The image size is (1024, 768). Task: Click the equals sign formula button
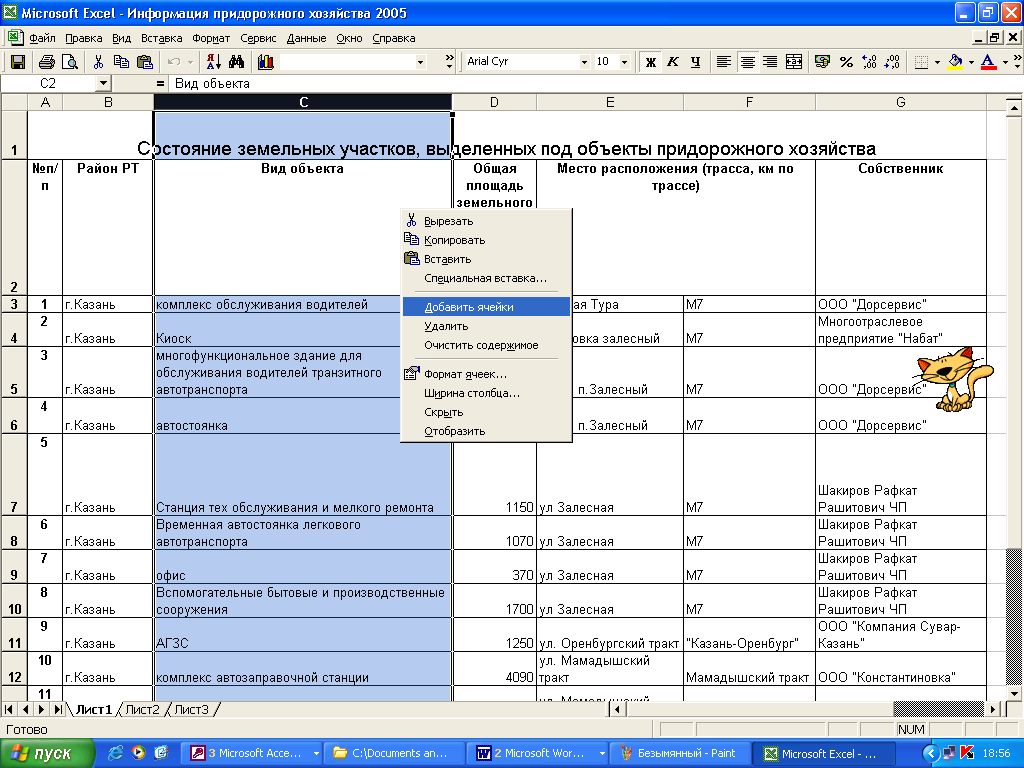[x=160, y=84]
